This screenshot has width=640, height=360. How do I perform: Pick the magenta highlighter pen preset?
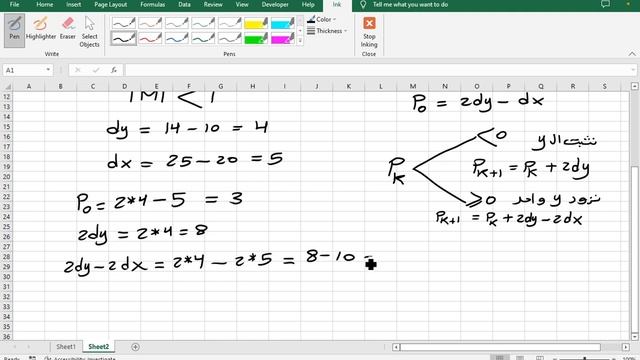coord(282,38)
